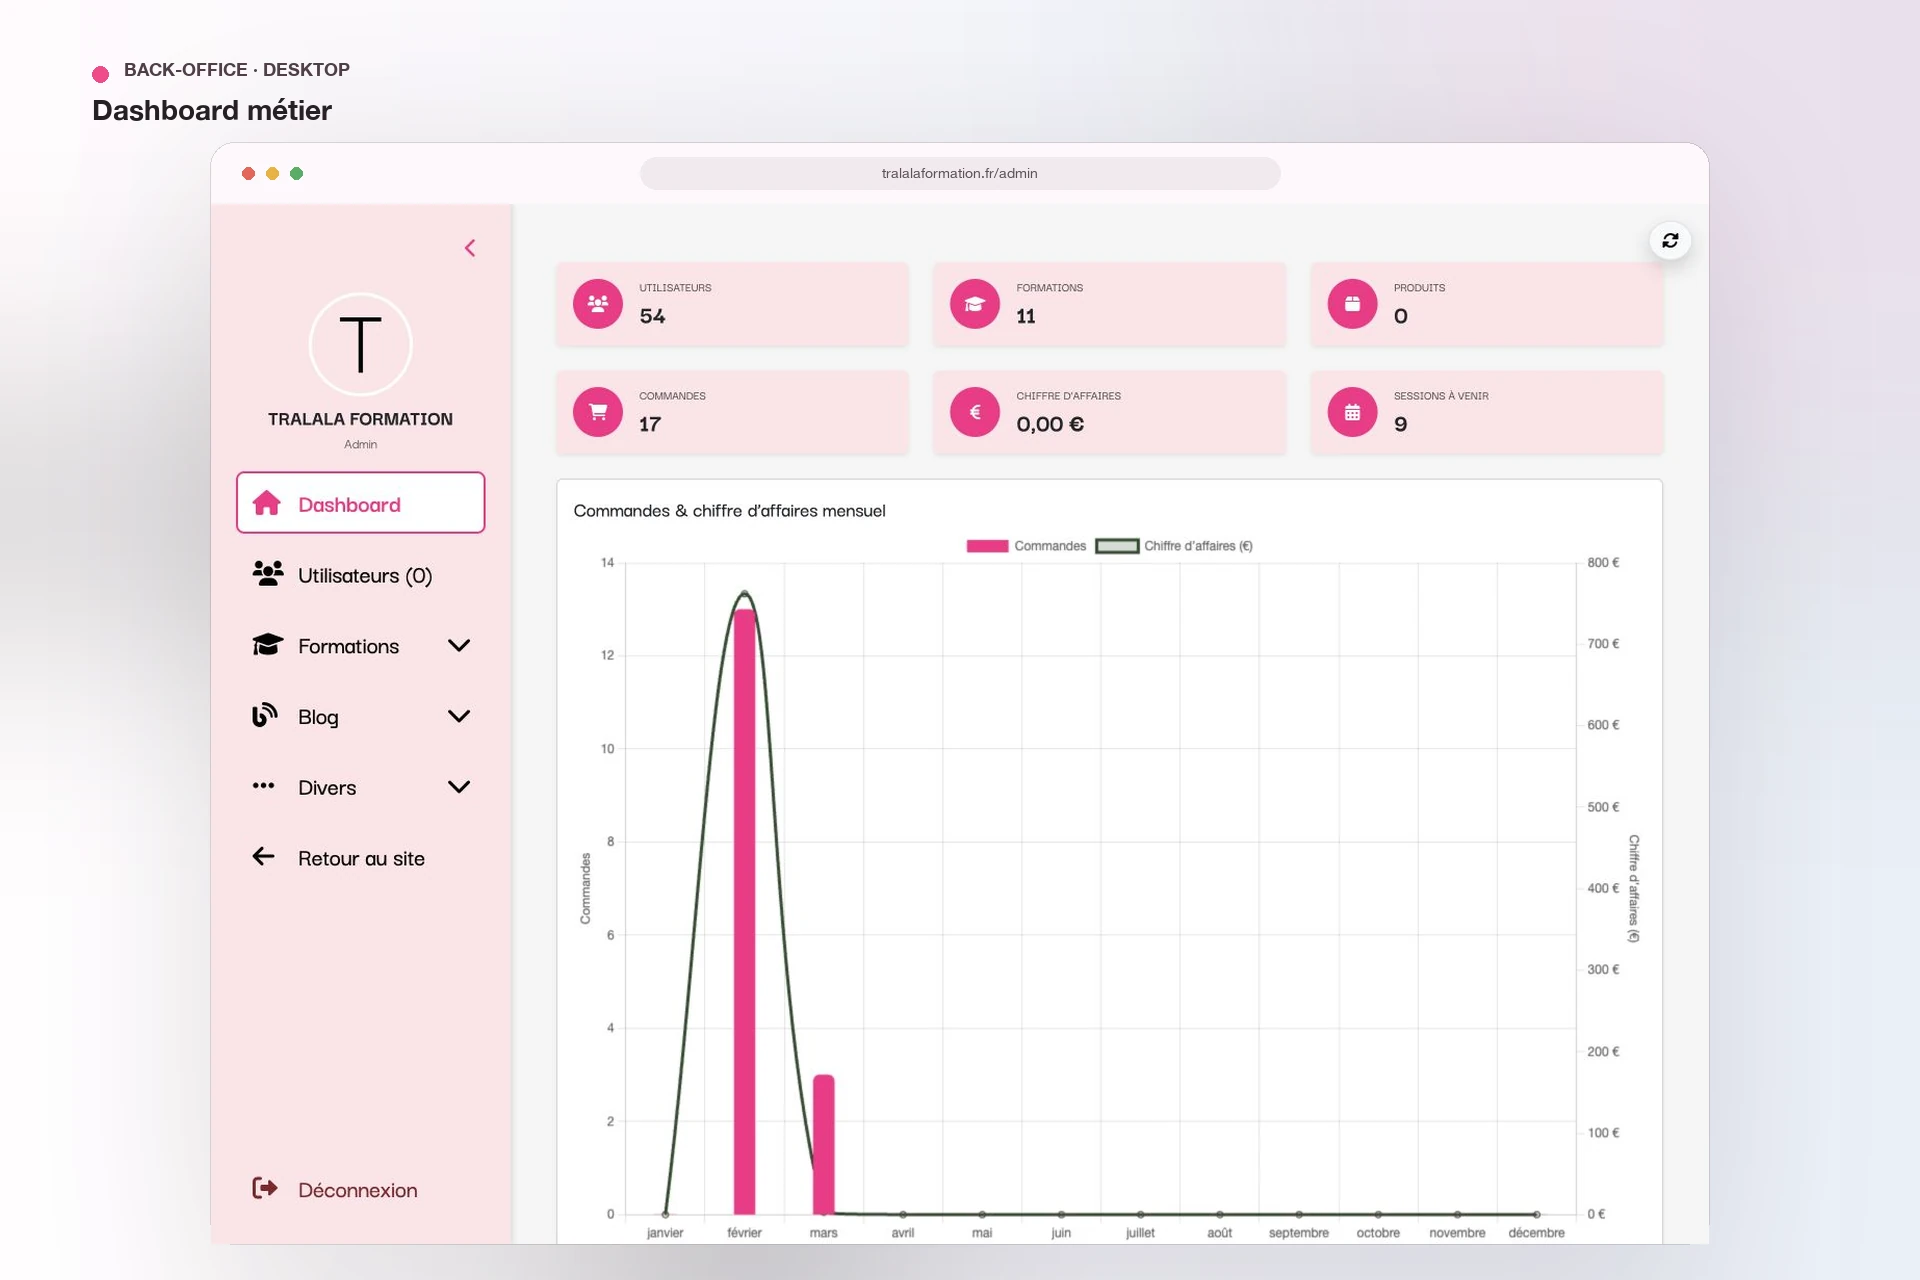Expand the Divers submenu chevron
Screen dimensions: 1920x1280
tap(459, 787)
